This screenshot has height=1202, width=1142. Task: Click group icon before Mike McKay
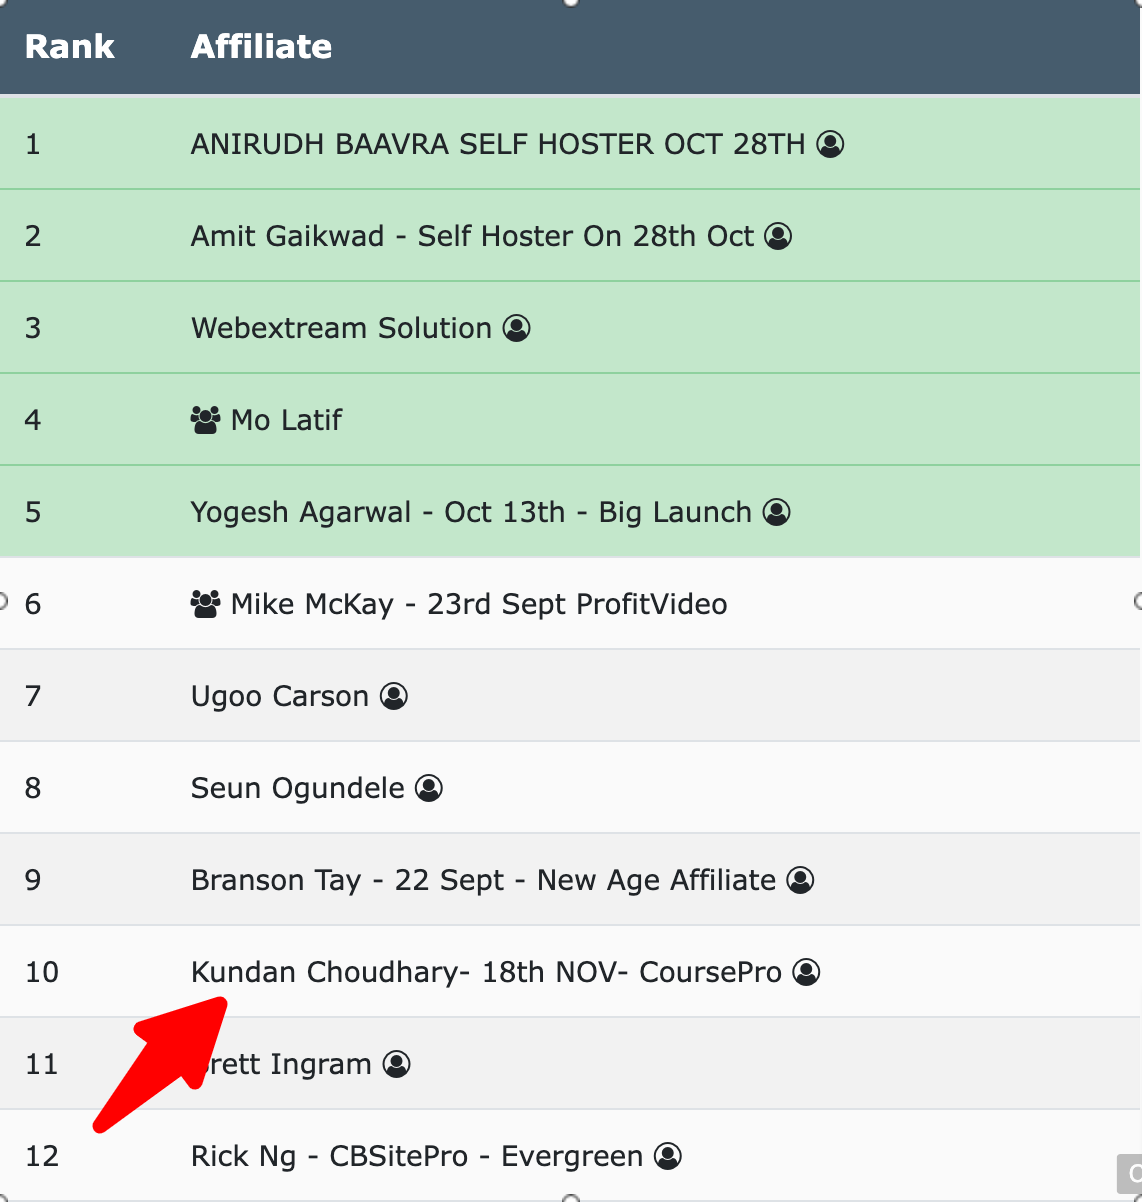205,604
